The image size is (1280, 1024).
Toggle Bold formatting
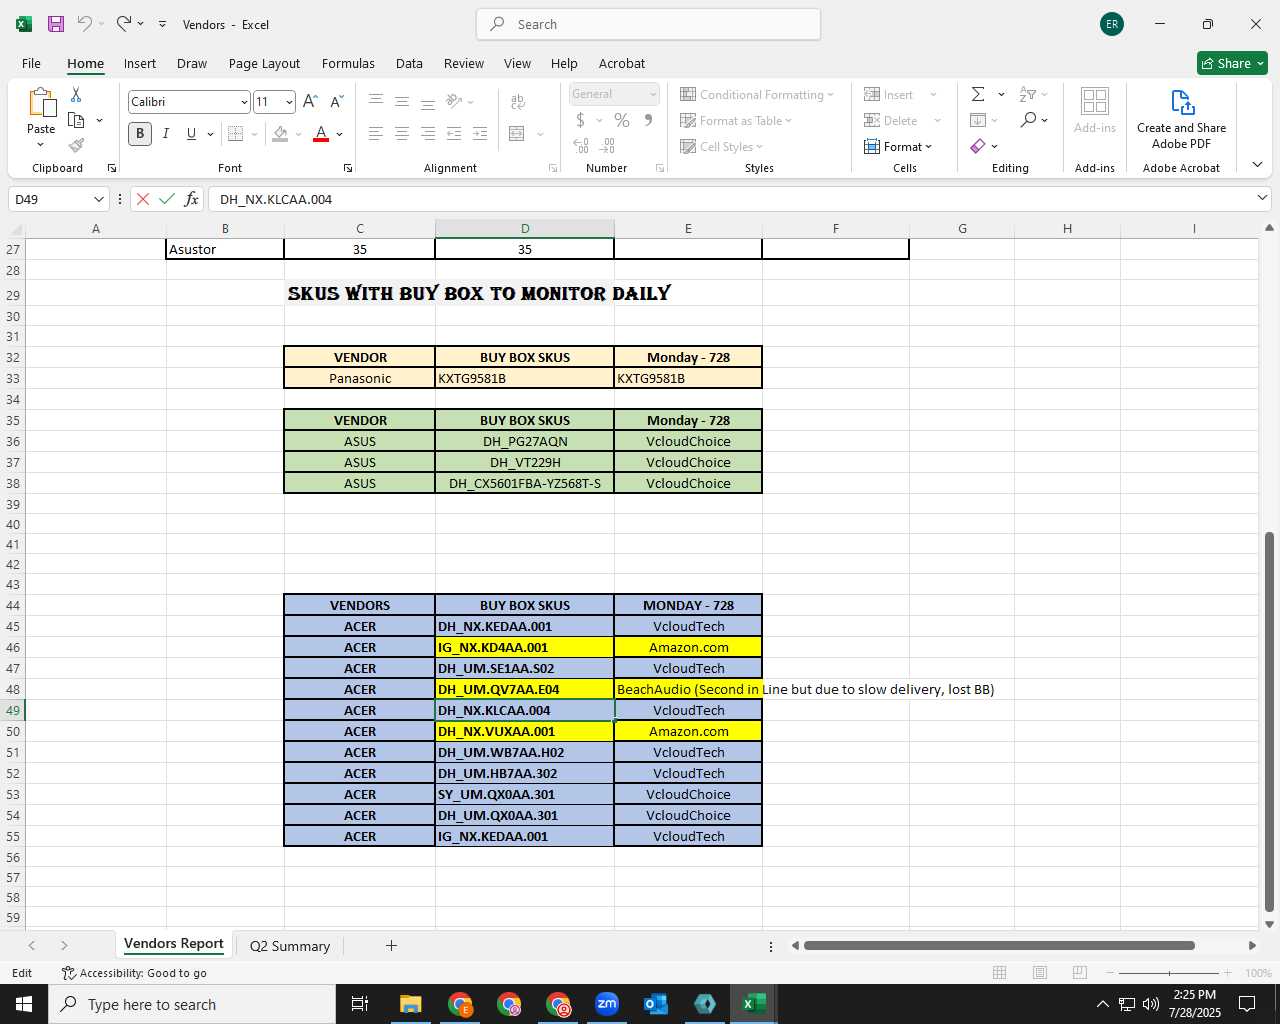[140, 133]
